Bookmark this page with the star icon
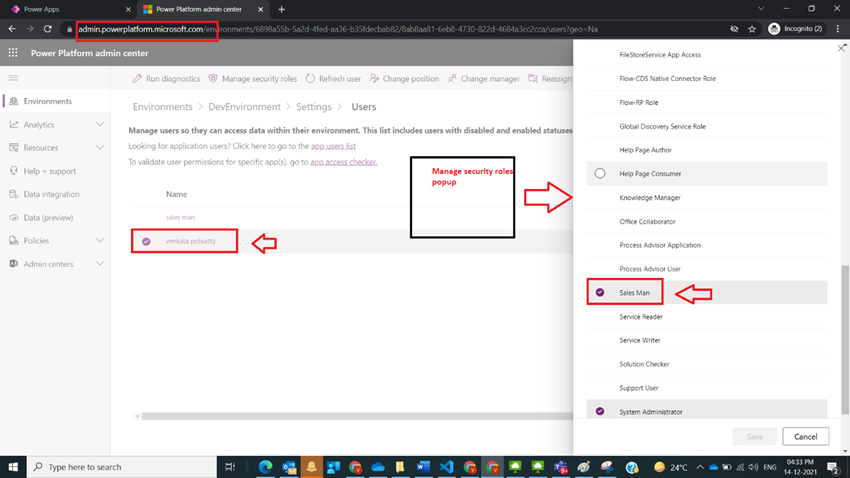Viewport: 850px width, 478px height. pos(752,29)
